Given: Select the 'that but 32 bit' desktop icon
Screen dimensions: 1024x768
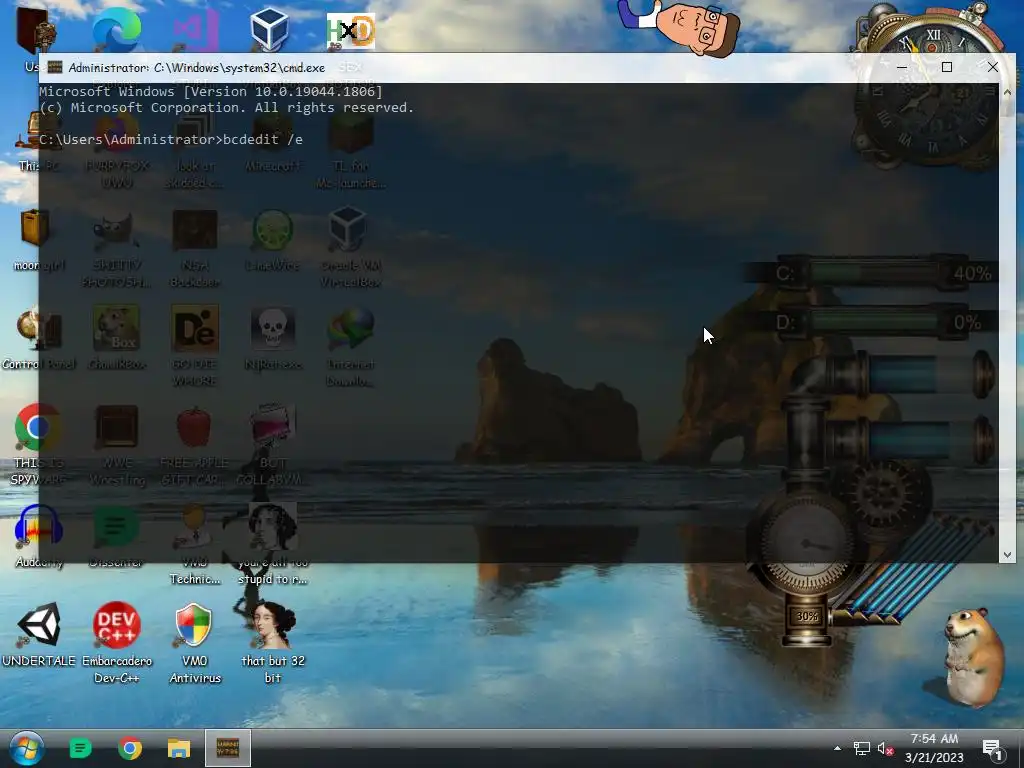Looking at the screenshot, I should 273,643.
